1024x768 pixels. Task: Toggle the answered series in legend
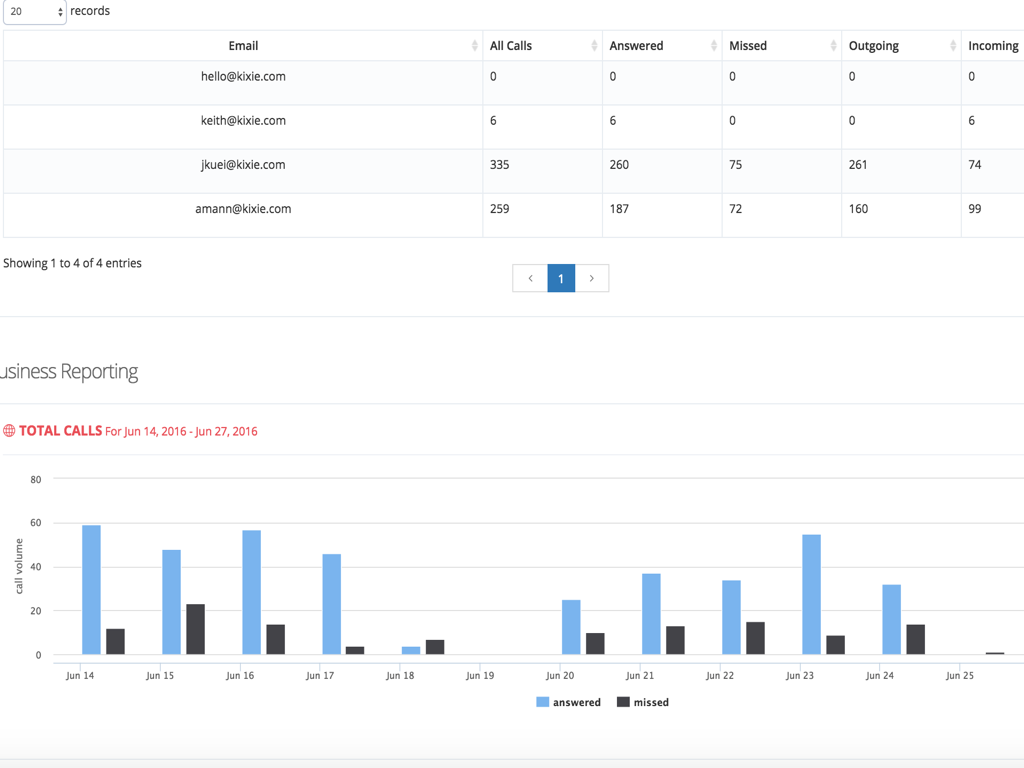[x=576, y=702]
